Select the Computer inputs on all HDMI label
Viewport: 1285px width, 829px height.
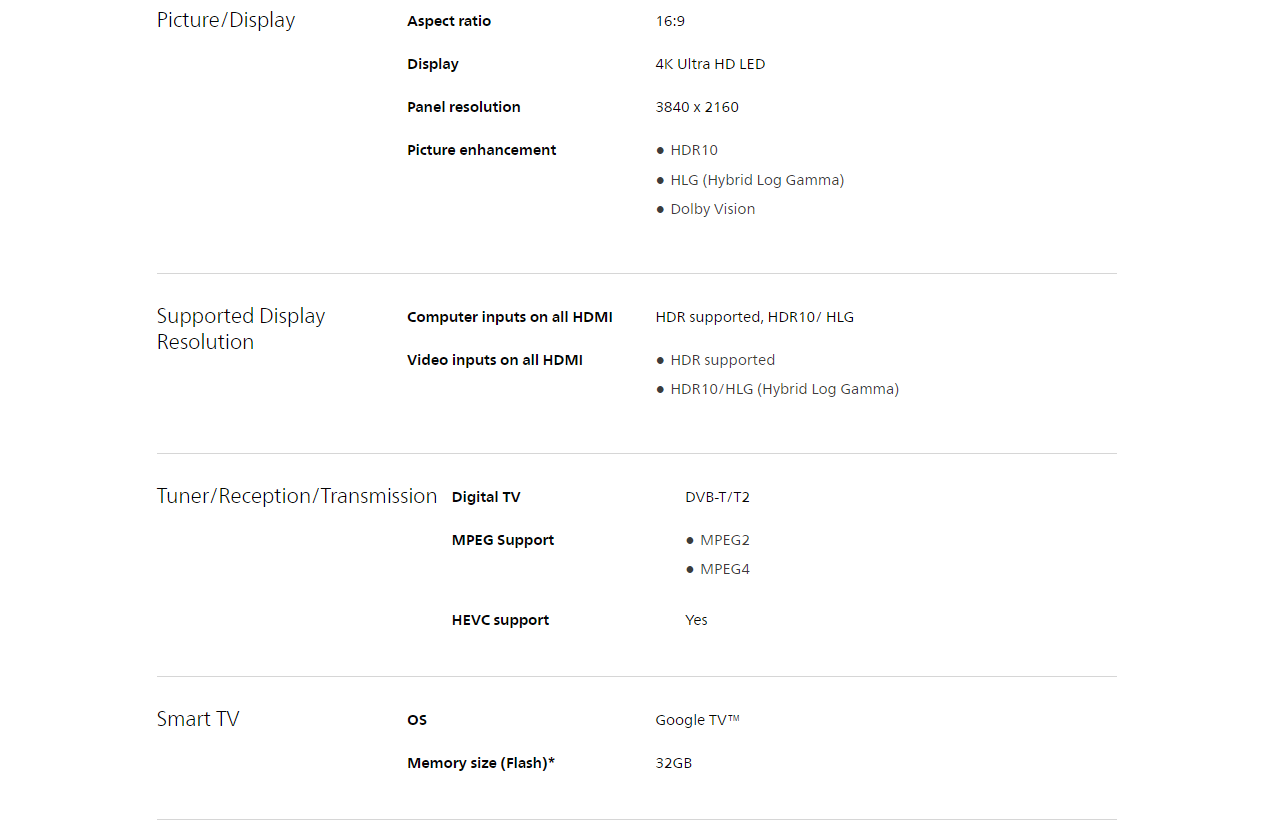510,317
